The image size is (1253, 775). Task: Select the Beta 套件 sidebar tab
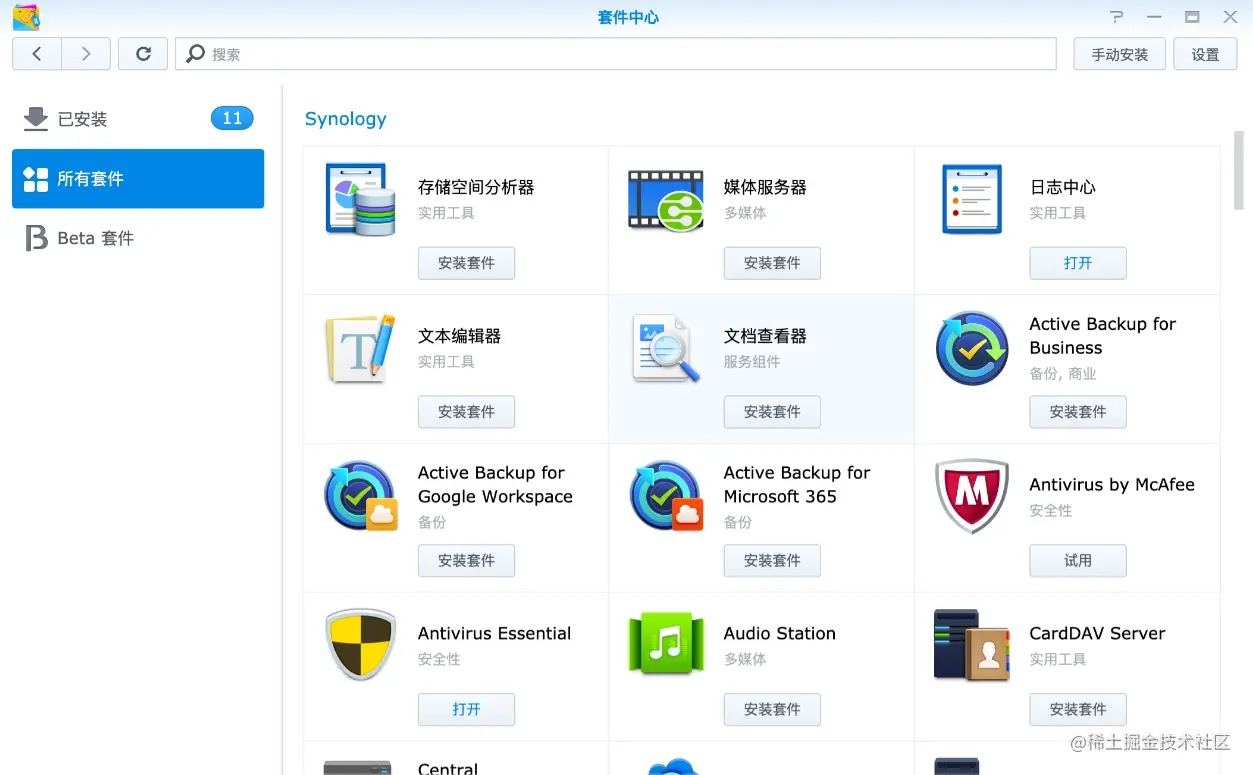tap(138, 238)
